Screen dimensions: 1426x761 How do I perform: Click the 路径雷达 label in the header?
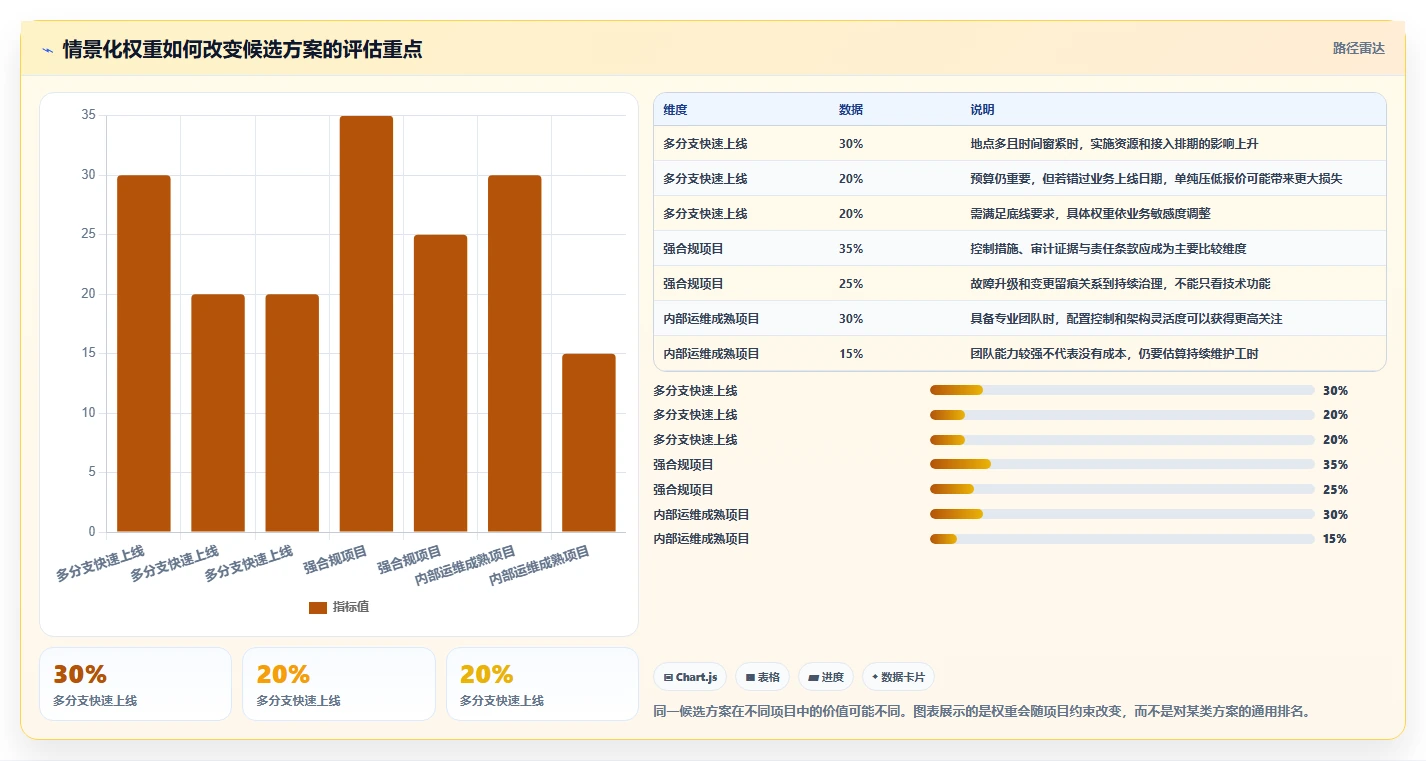pyautogui.click(x=1358, y=48)
